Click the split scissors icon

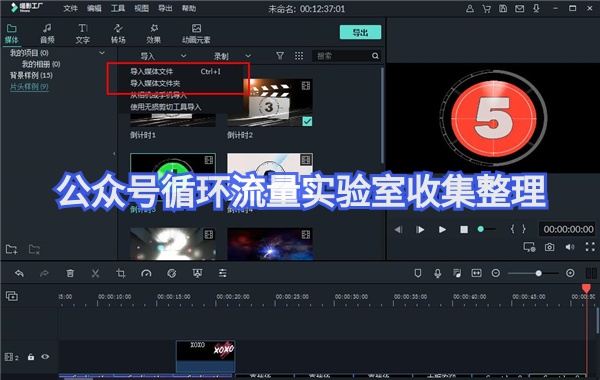(x=95, y=273)
